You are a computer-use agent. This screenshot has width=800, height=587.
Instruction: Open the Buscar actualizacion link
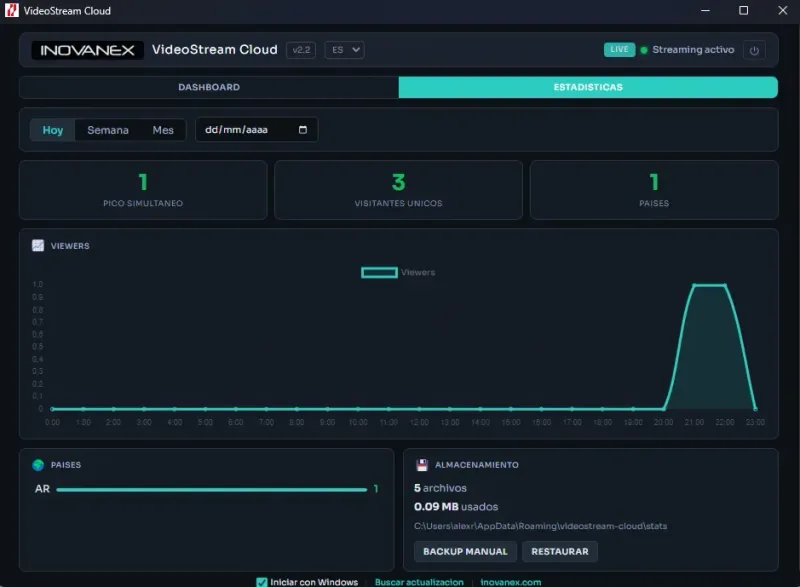click(x=419, y=582)
